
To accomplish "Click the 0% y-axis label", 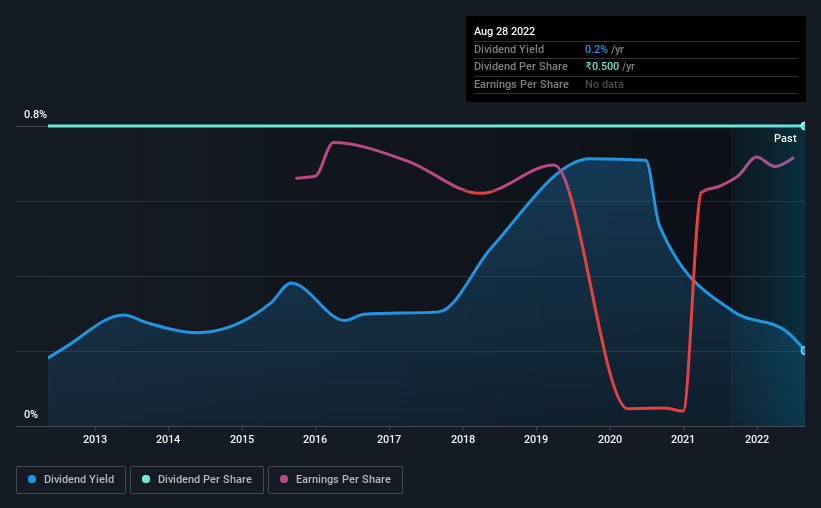I will (x=31, y=414).
